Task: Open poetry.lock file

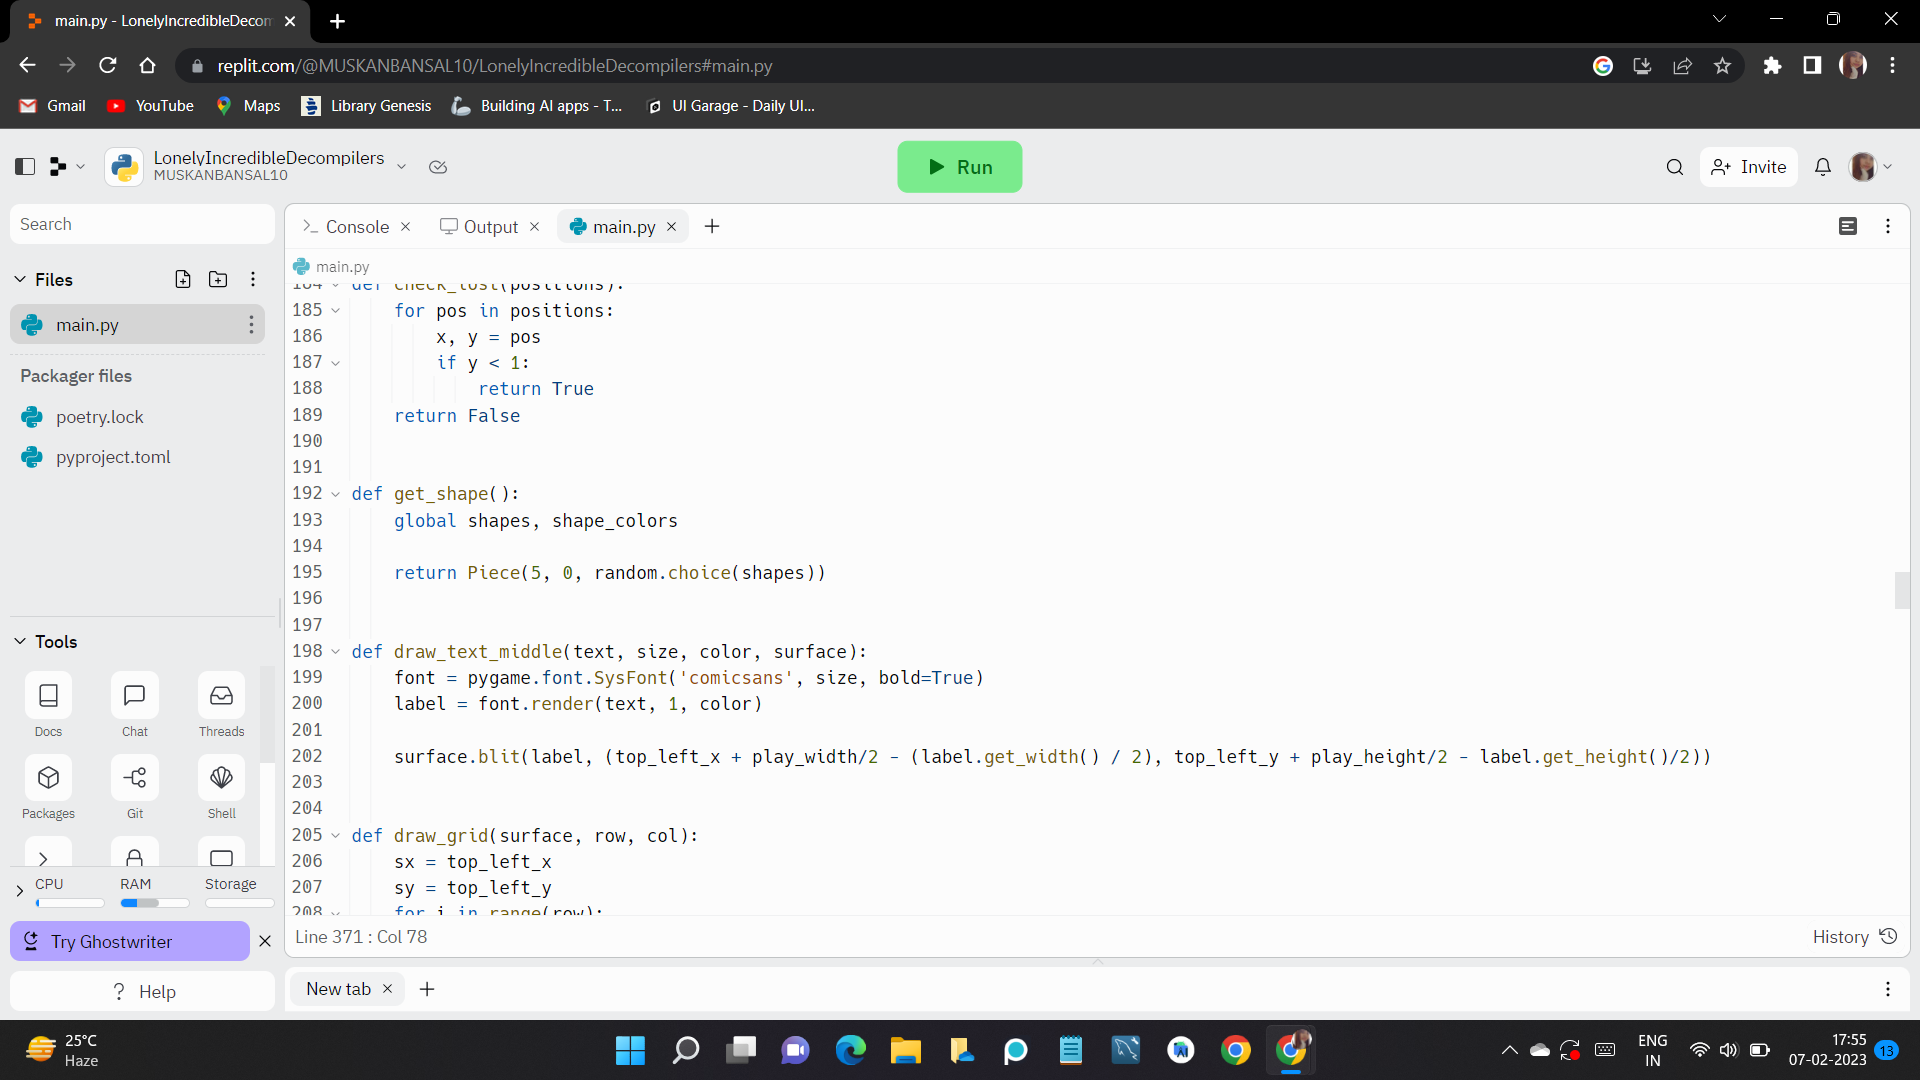Action: 100,417
